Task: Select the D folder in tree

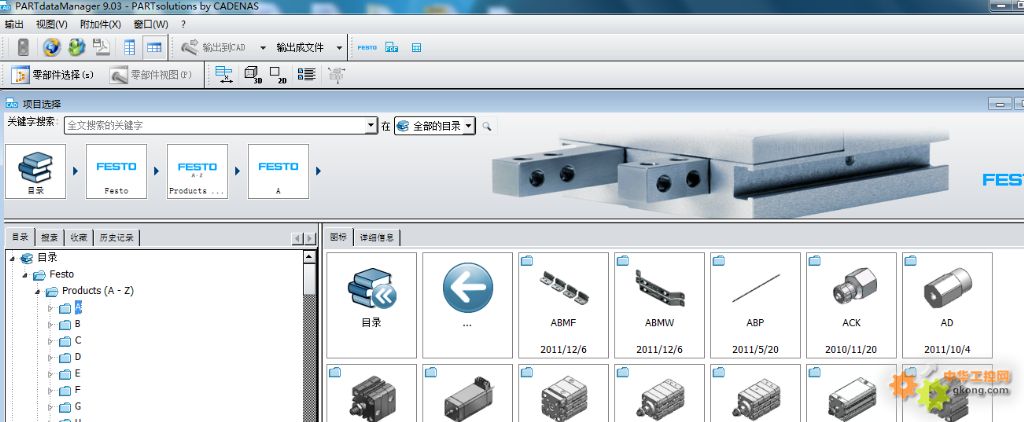Action: pos(70,357)
